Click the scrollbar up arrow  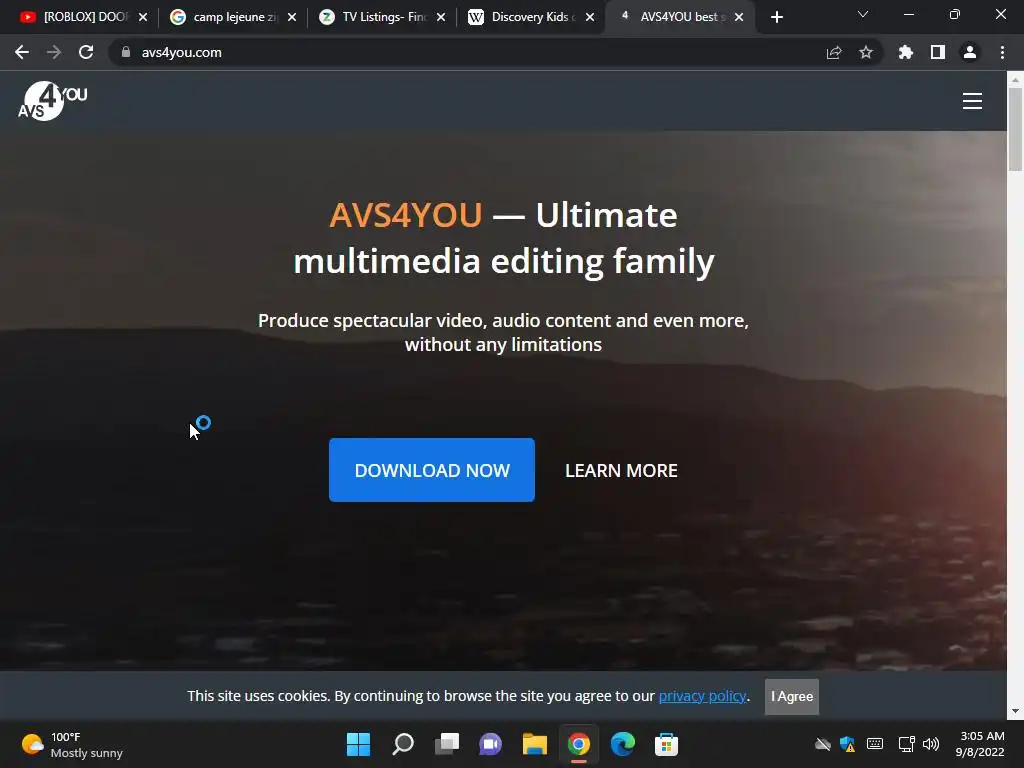coord(1015,79)
